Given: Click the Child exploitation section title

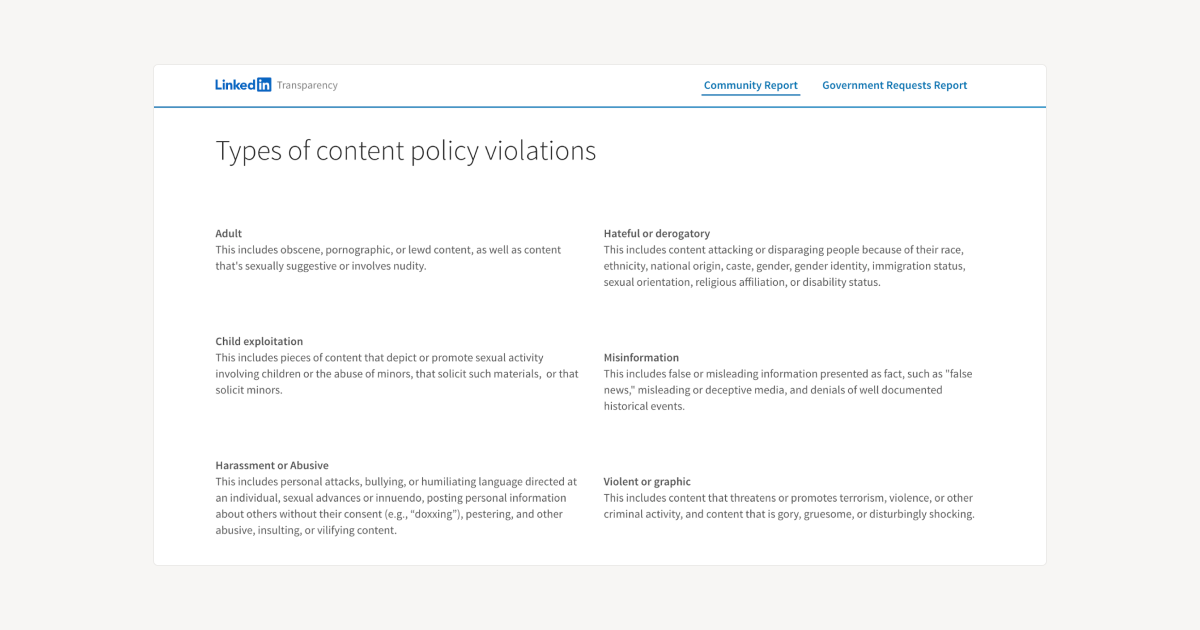Looking at the screenshot, I should pos(259,341).
